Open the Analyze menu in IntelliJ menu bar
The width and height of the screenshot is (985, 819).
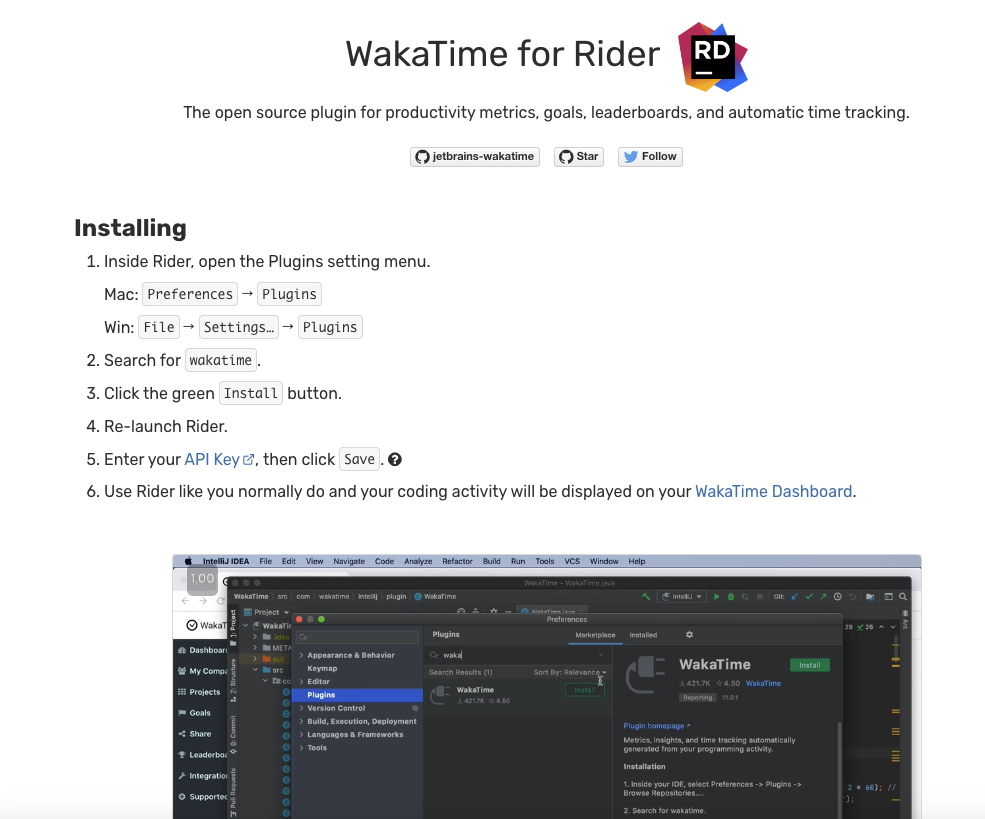coord(418,561)
